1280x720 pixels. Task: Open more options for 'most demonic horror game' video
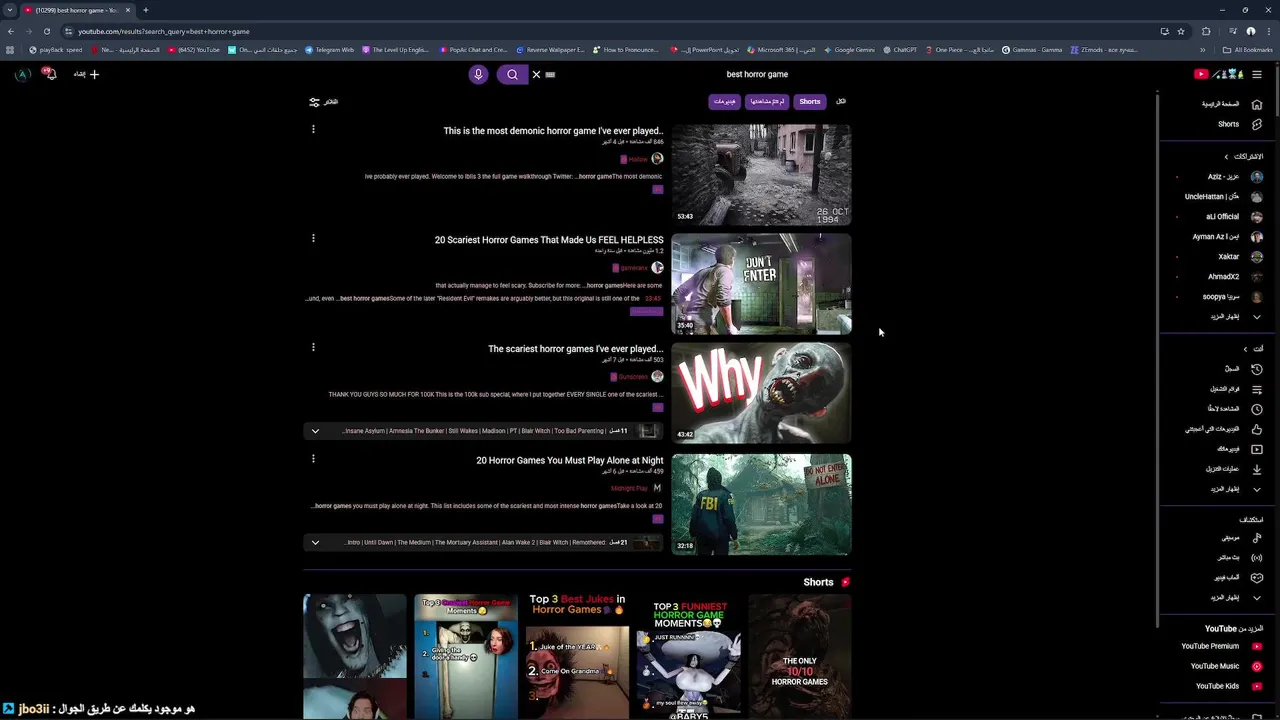[x=313, y=129]
